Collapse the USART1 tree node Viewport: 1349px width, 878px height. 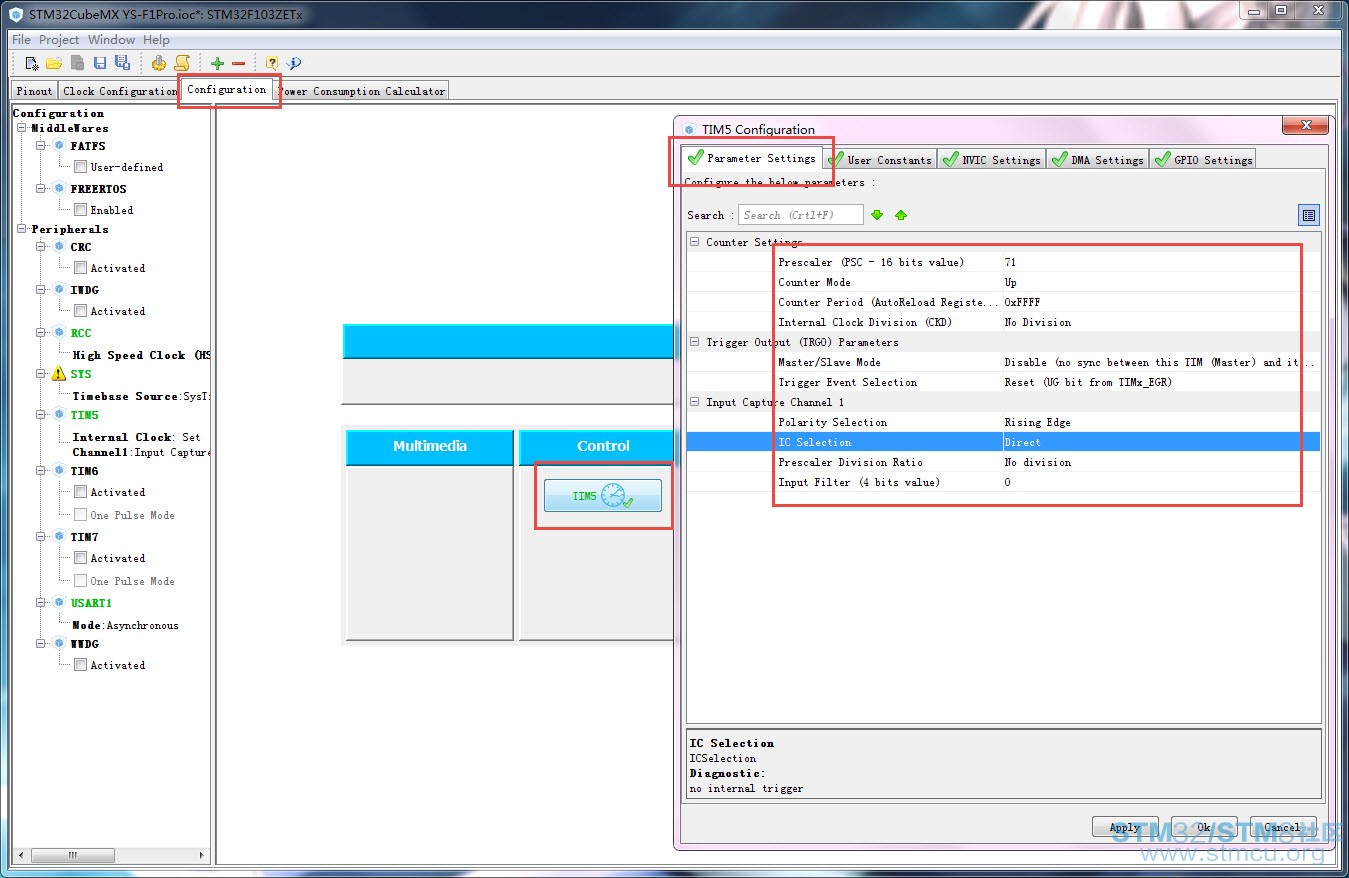point(42,603)
